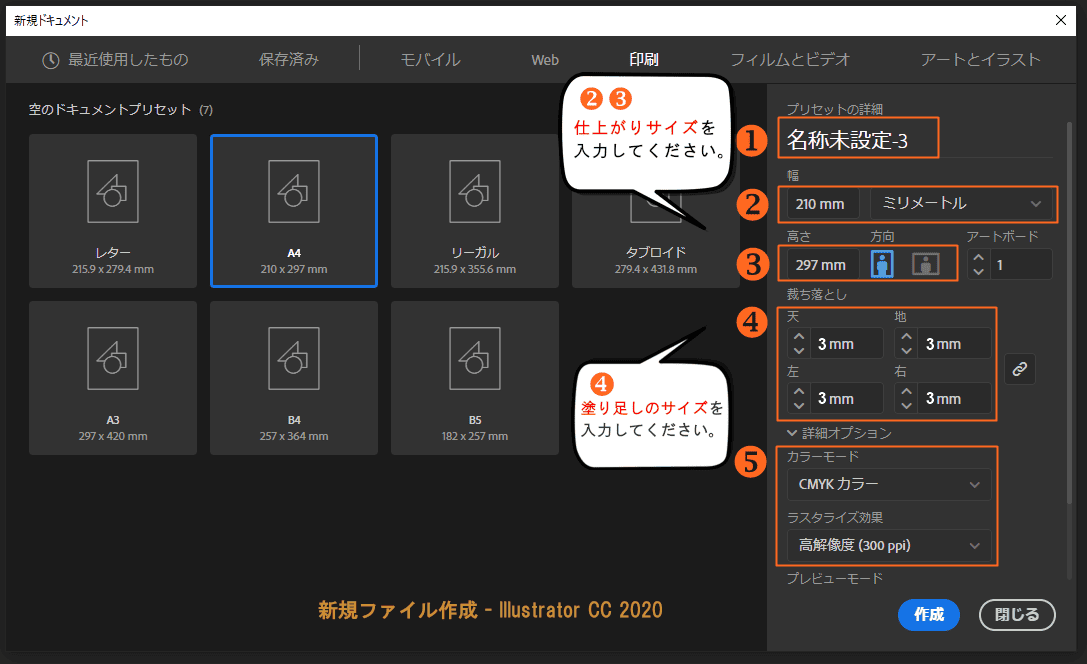Select the B5 preset

coord(474,377)
